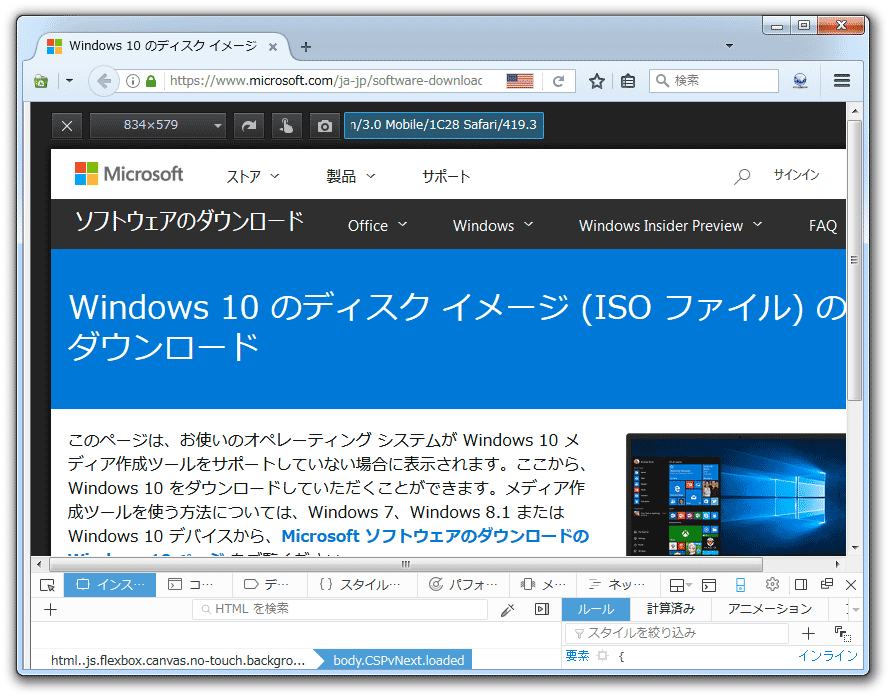The width and height of the screenshot is (890, 698).
Task: Open developer tools settings gear
Action: click(x=772, y=585)
